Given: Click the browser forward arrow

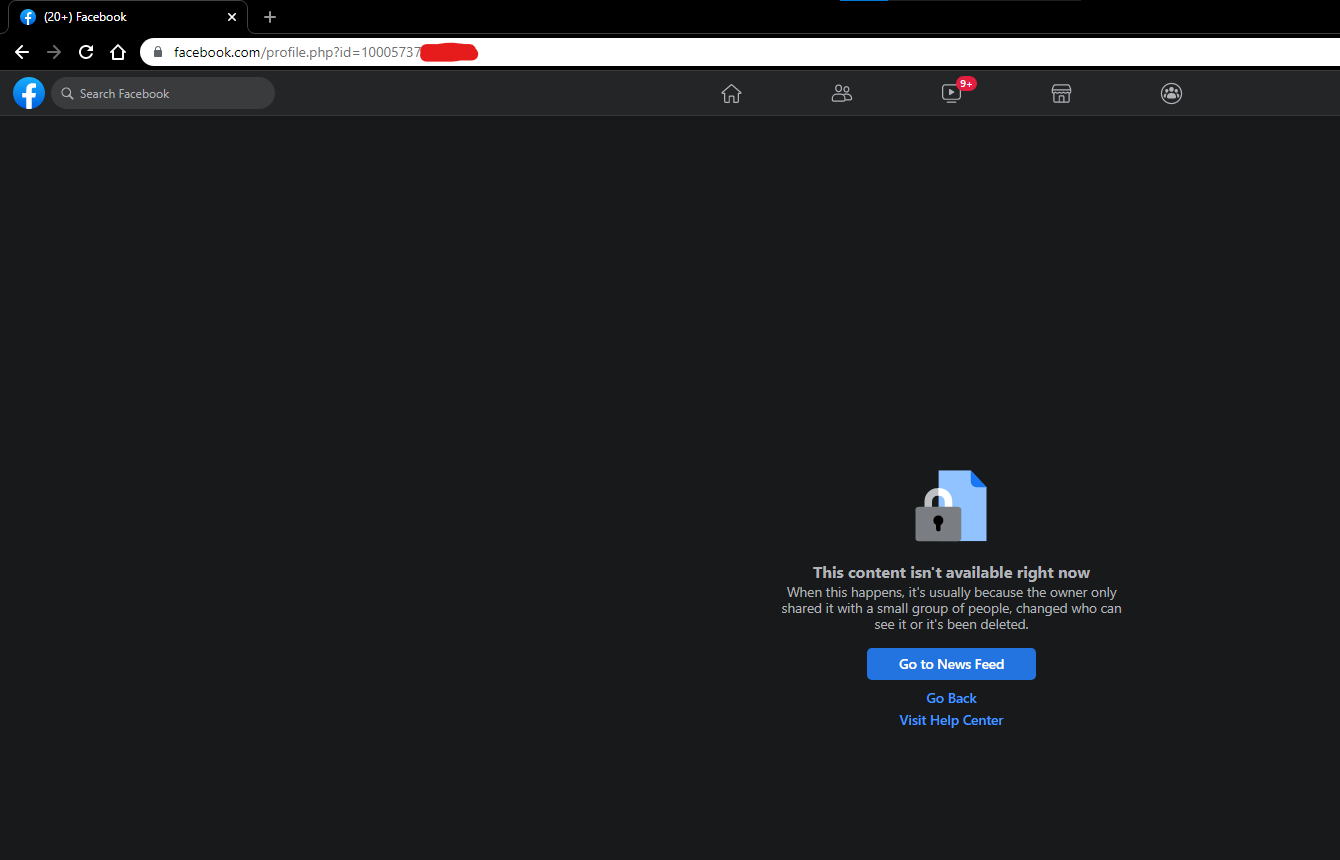Looking at the screenshot, I should click(54, 52).
